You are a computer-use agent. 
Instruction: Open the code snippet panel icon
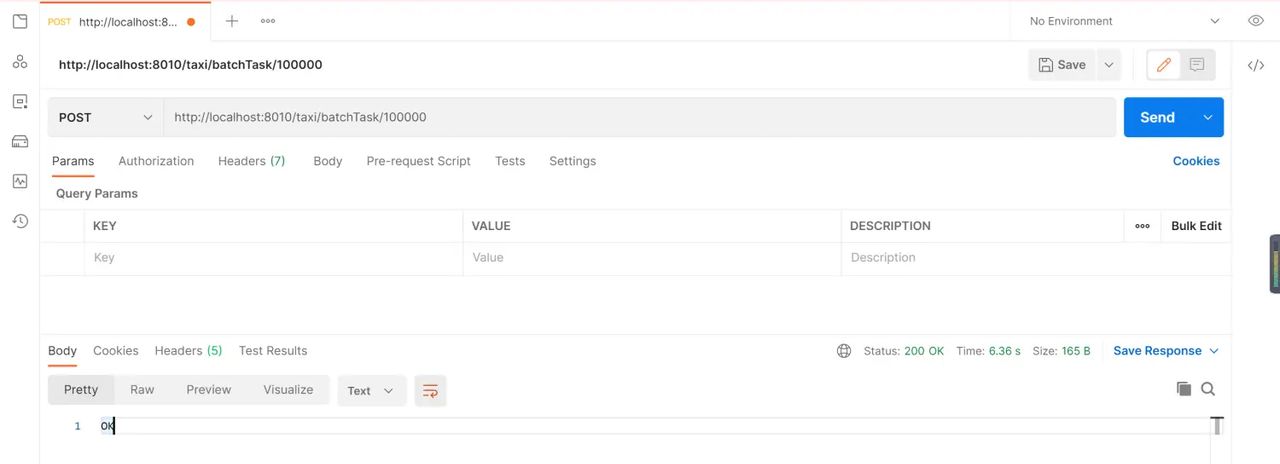coord(1256,65)
